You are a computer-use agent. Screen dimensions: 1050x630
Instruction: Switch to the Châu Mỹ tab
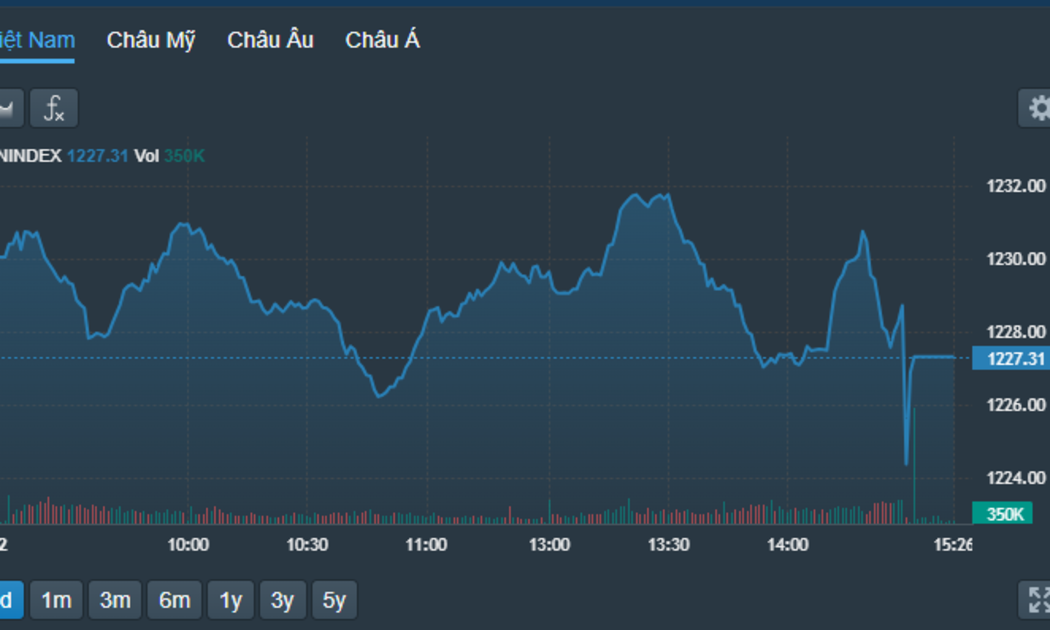point(151,40)
